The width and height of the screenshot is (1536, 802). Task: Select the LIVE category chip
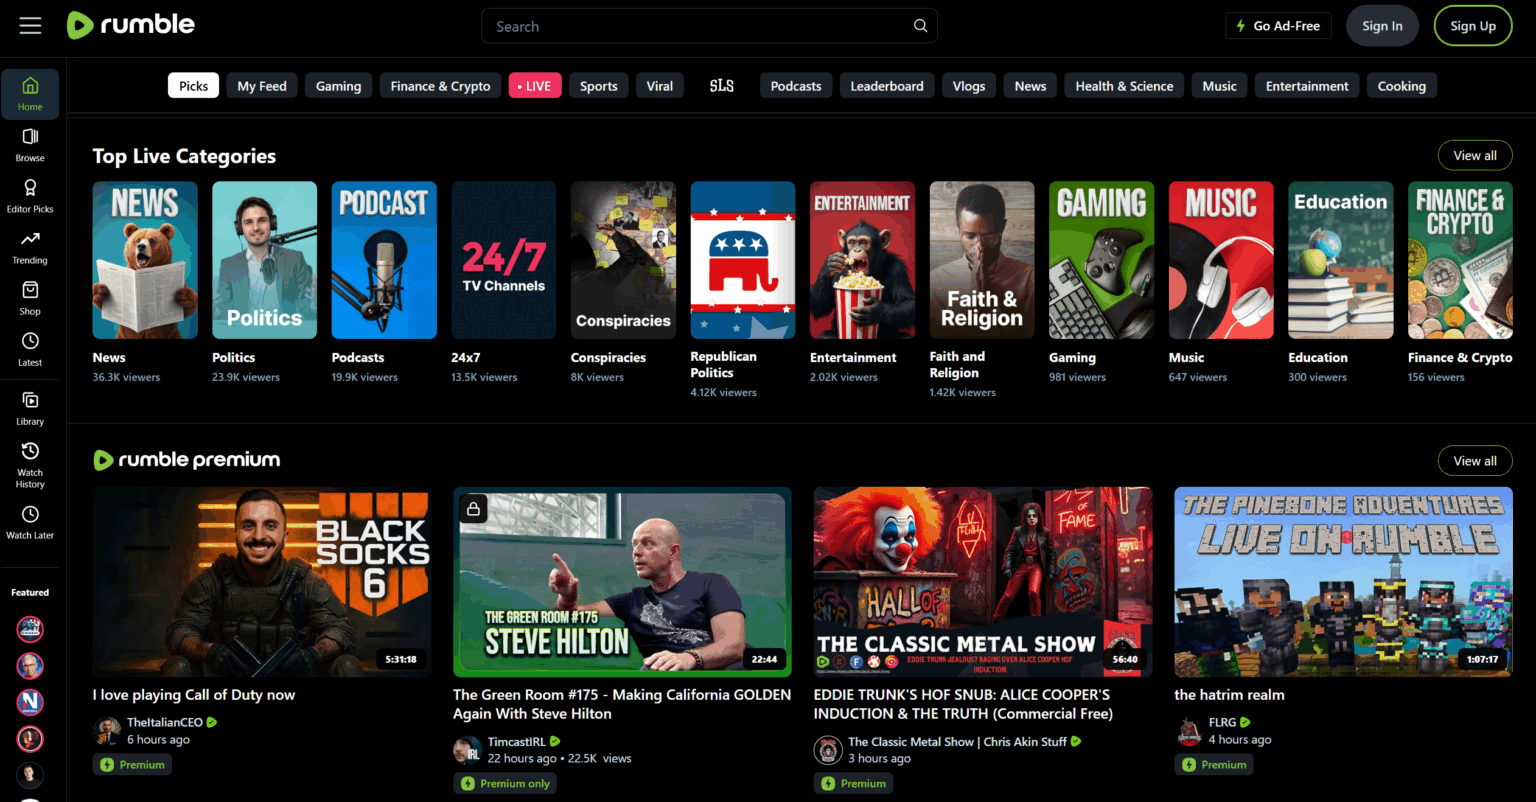(535, 85)
